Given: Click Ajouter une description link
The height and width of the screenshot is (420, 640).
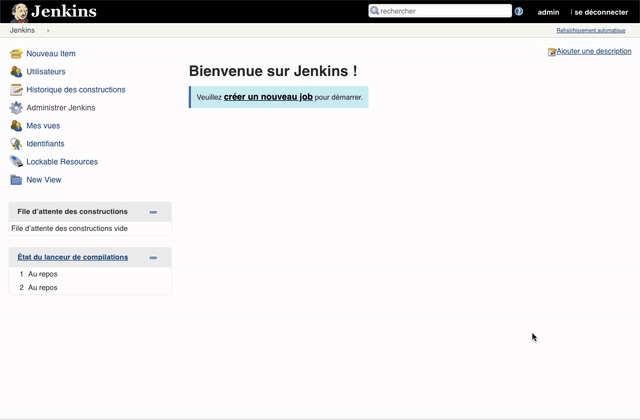Looking at the screenshot, I should point(594,51).
